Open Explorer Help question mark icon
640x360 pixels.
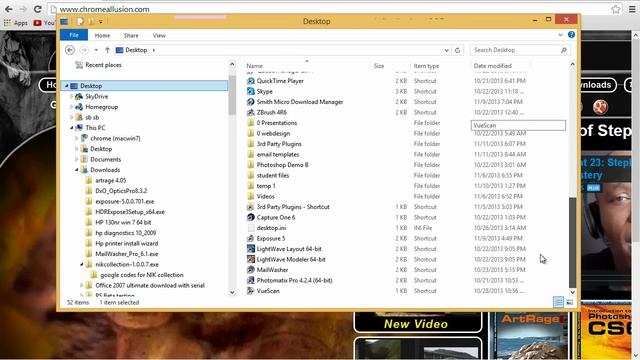coord(571,35)
